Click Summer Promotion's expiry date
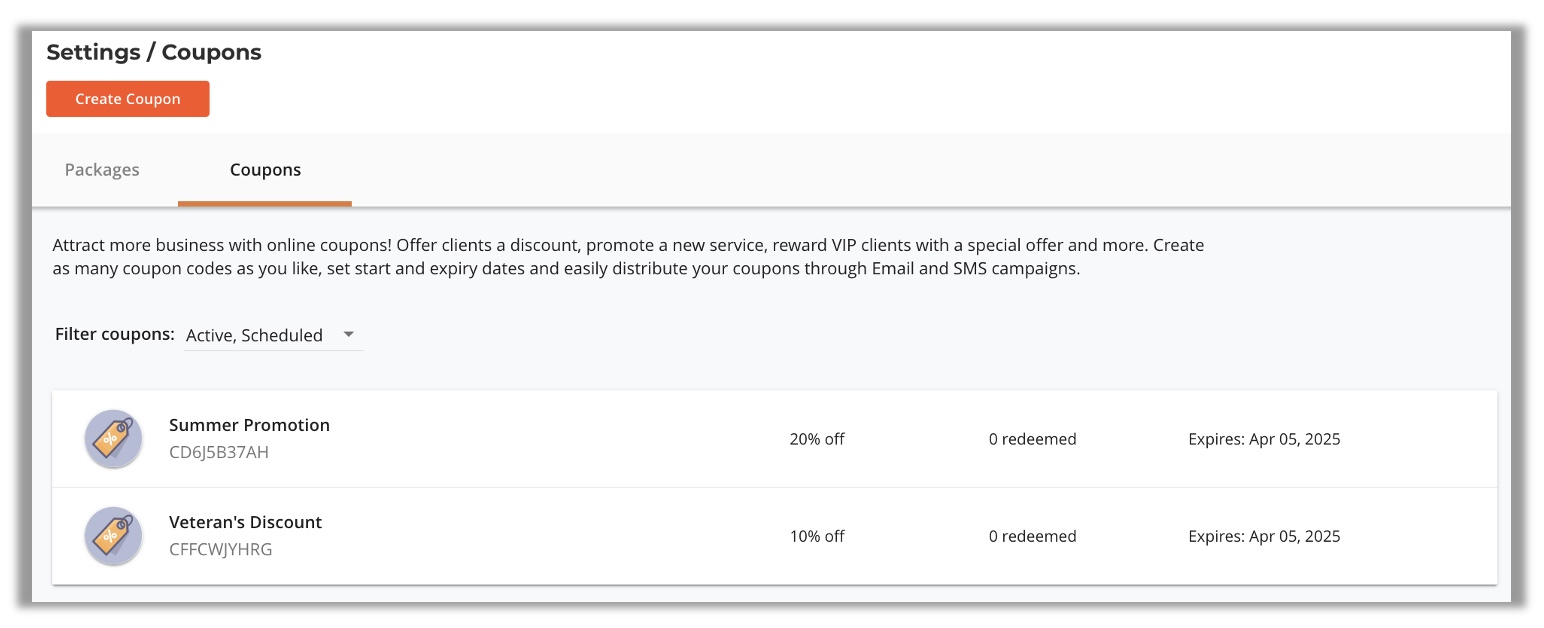This screenshot has width=1544, height=628. [1264, 439]
